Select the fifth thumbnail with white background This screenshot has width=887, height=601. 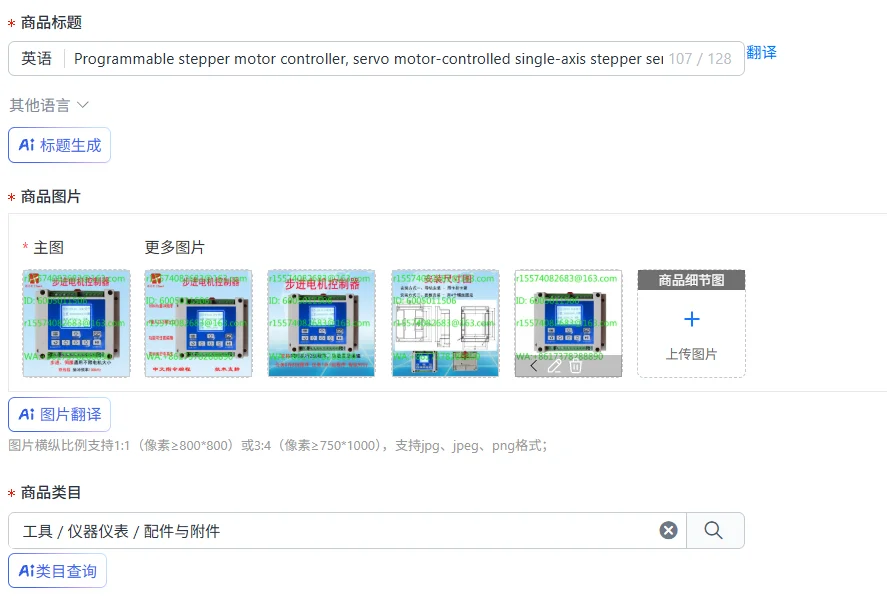[568, 323]
